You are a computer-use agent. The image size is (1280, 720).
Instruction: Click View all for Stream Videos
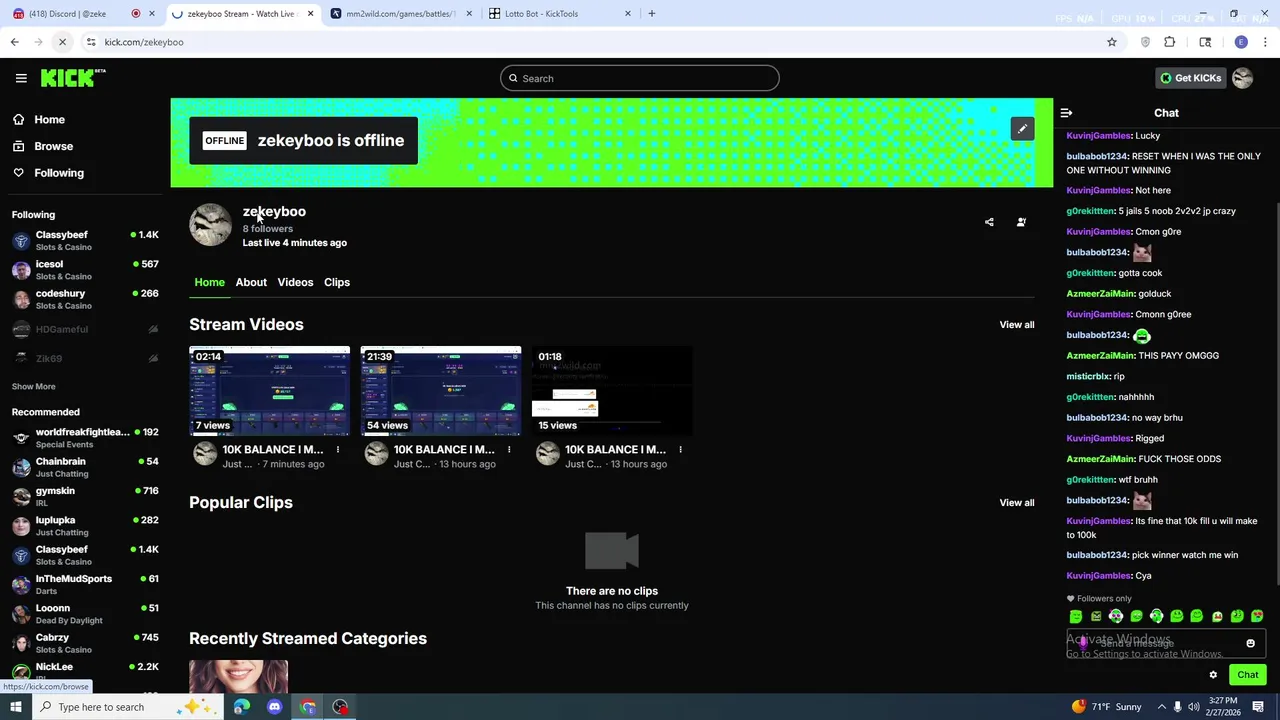[x=1017, y=325]
